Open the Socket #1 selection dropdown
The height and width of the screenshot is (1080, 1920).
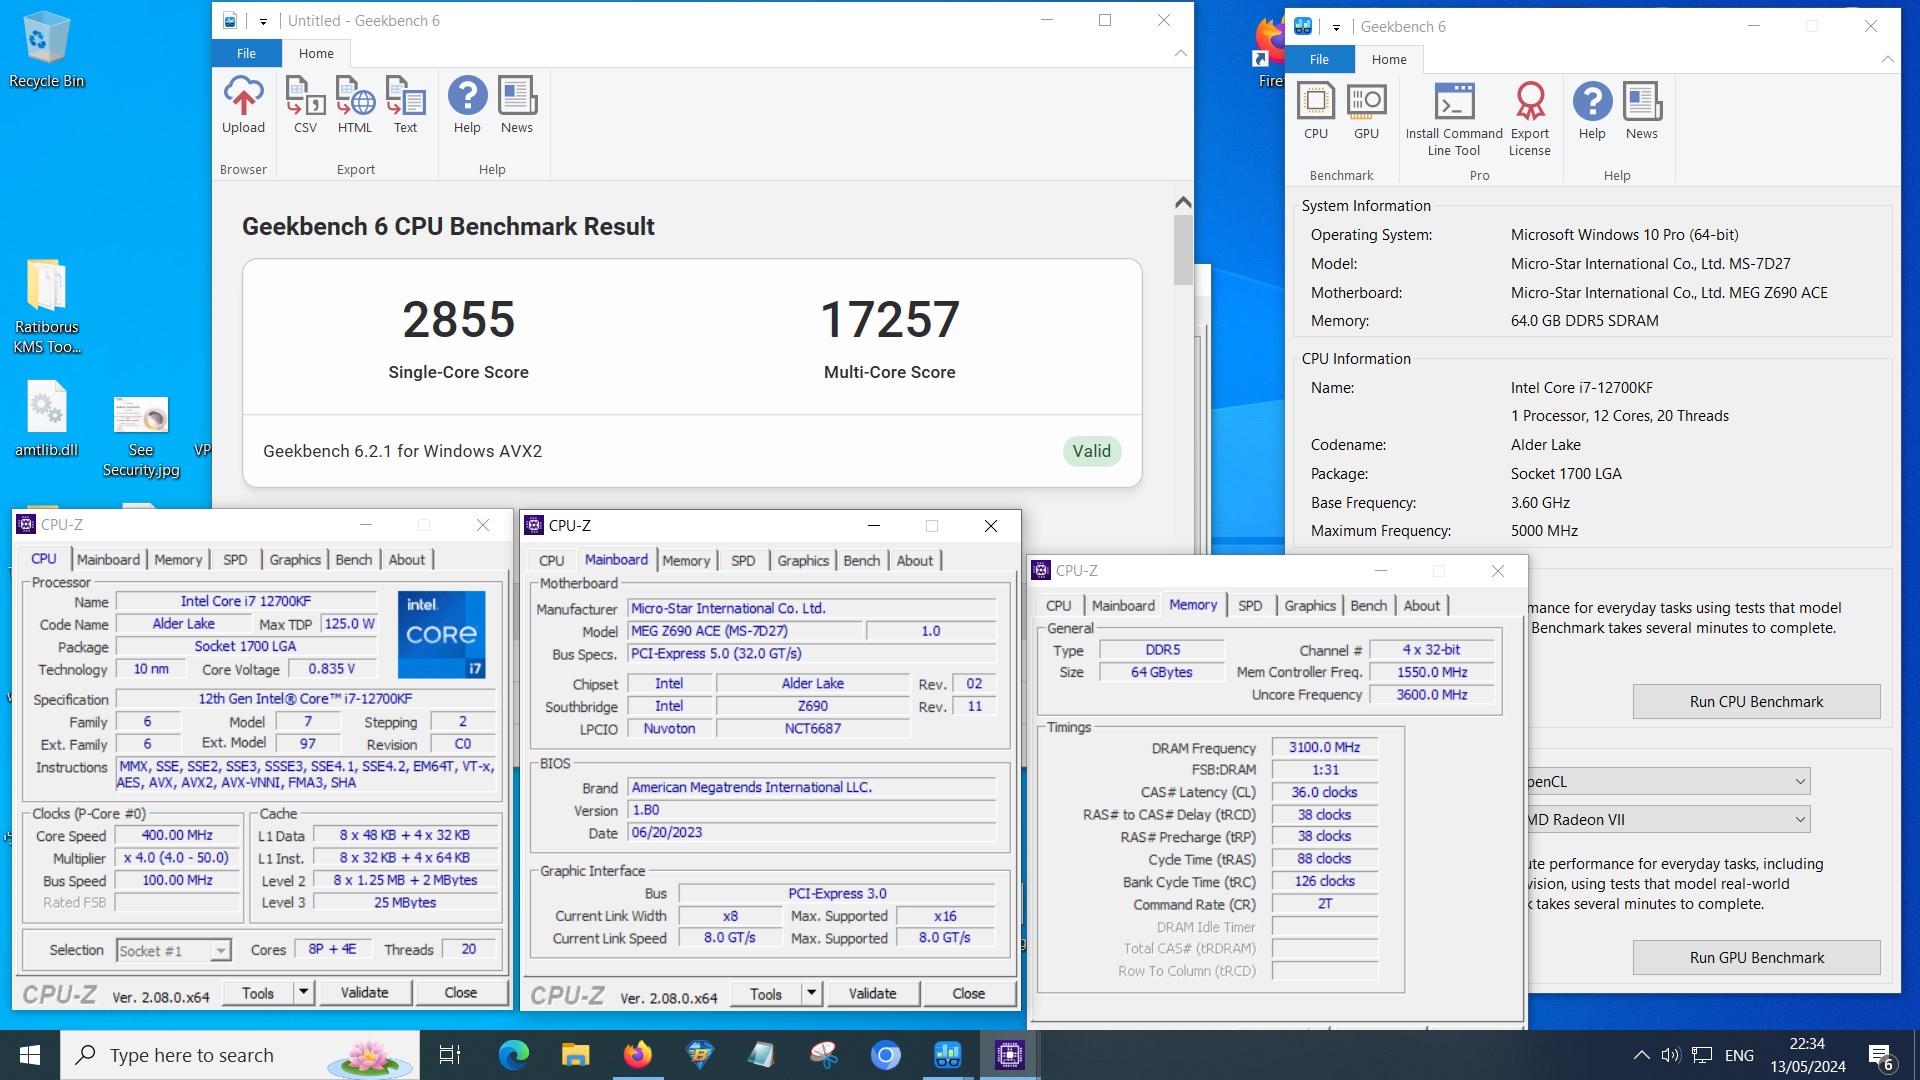[174, 950]
